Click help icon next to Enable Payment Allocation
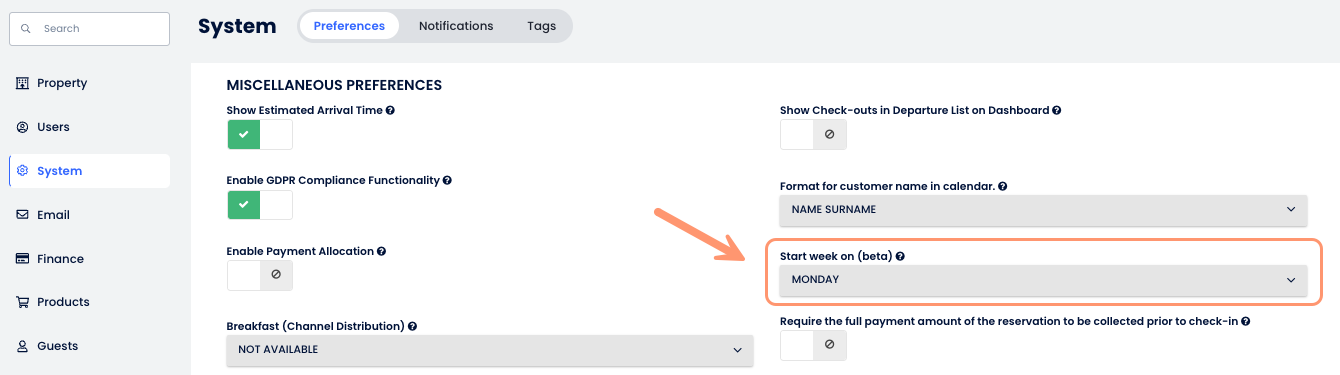The height and width of the screenshot is (375, 1340). (x=381, y=251)
